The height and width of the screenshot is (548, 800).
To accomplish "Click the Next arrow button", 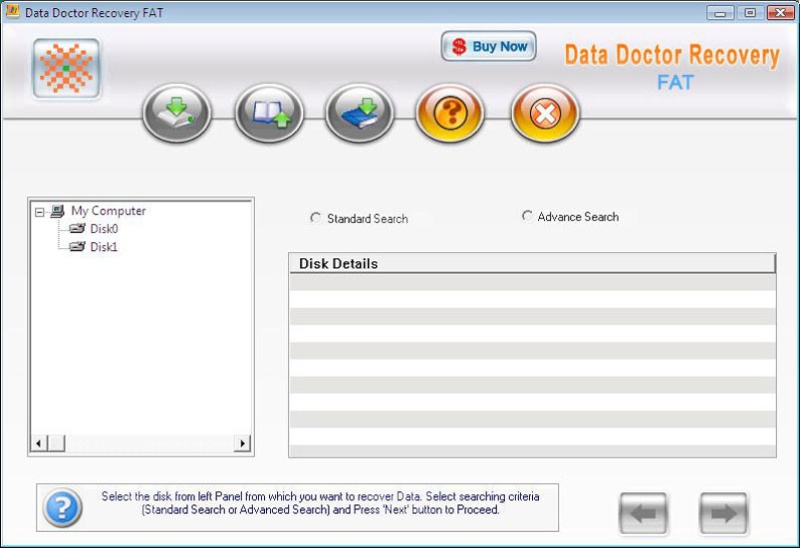I will [x=723, y=513].
